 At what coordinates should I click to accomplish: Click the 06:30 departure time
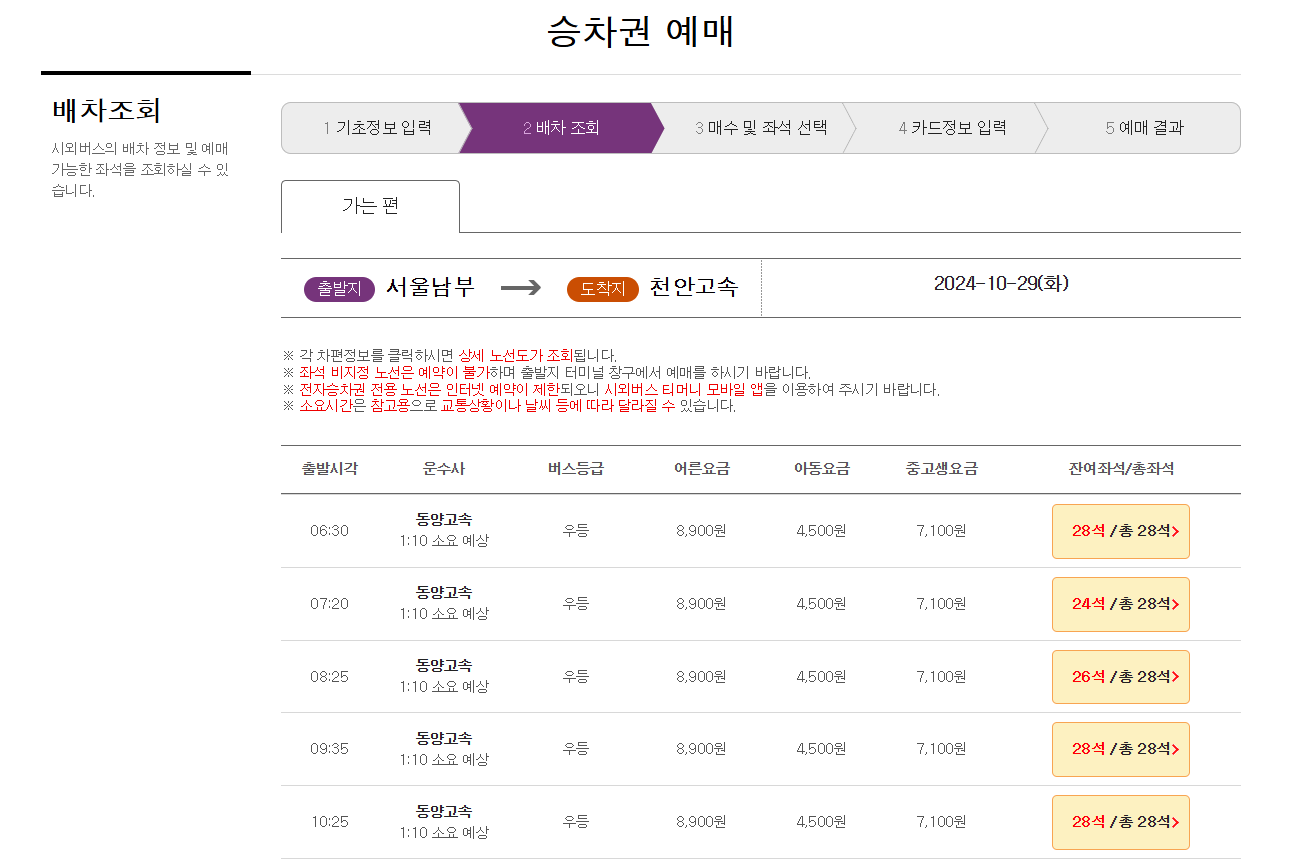tap(329, 531)
